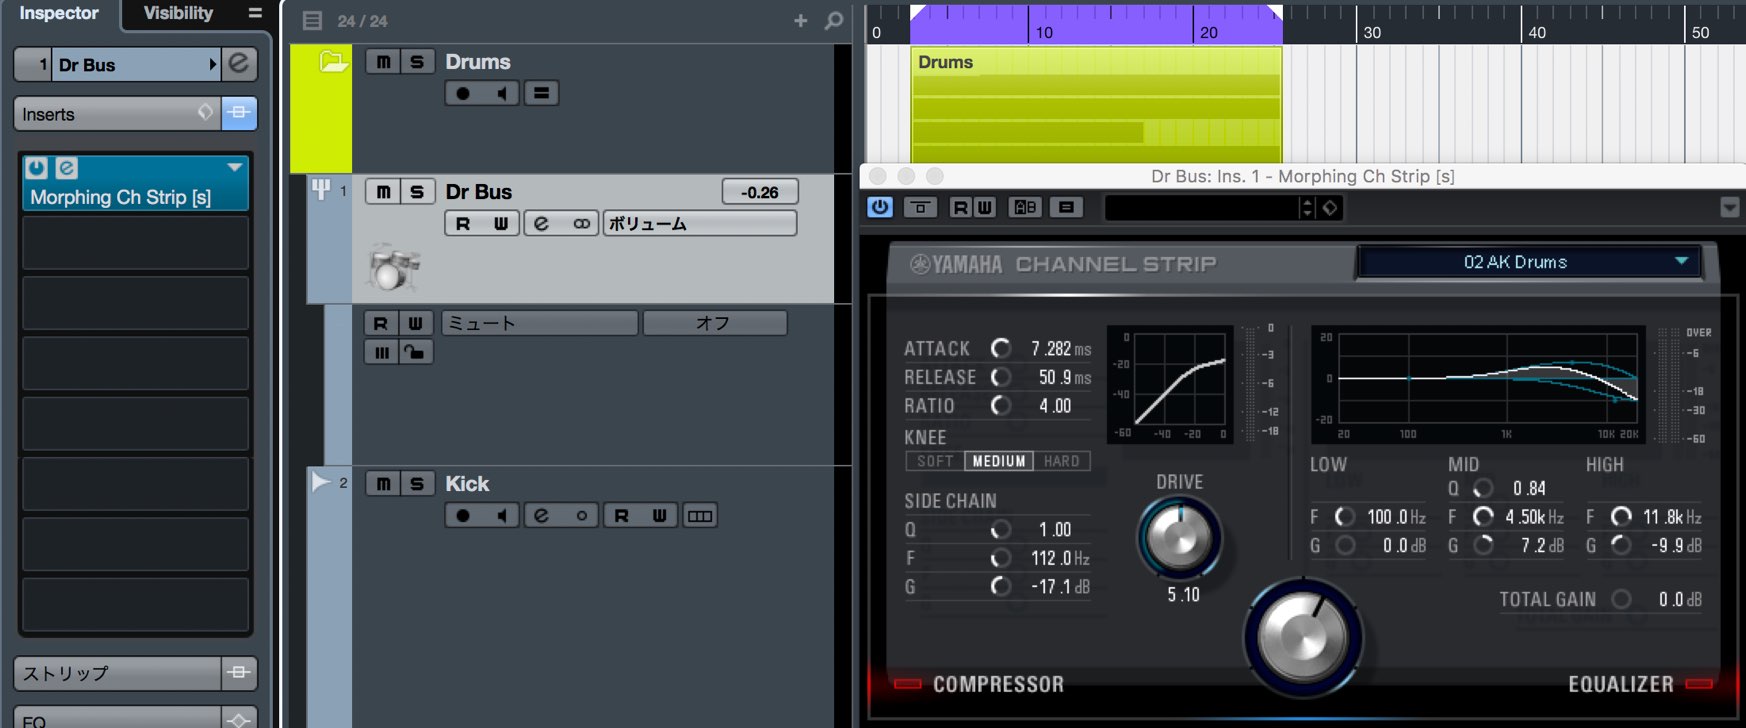Viewport: 1746px width, 728px height.
Task: Mute the Drums folder track
Action: click(x=383, y=61)
